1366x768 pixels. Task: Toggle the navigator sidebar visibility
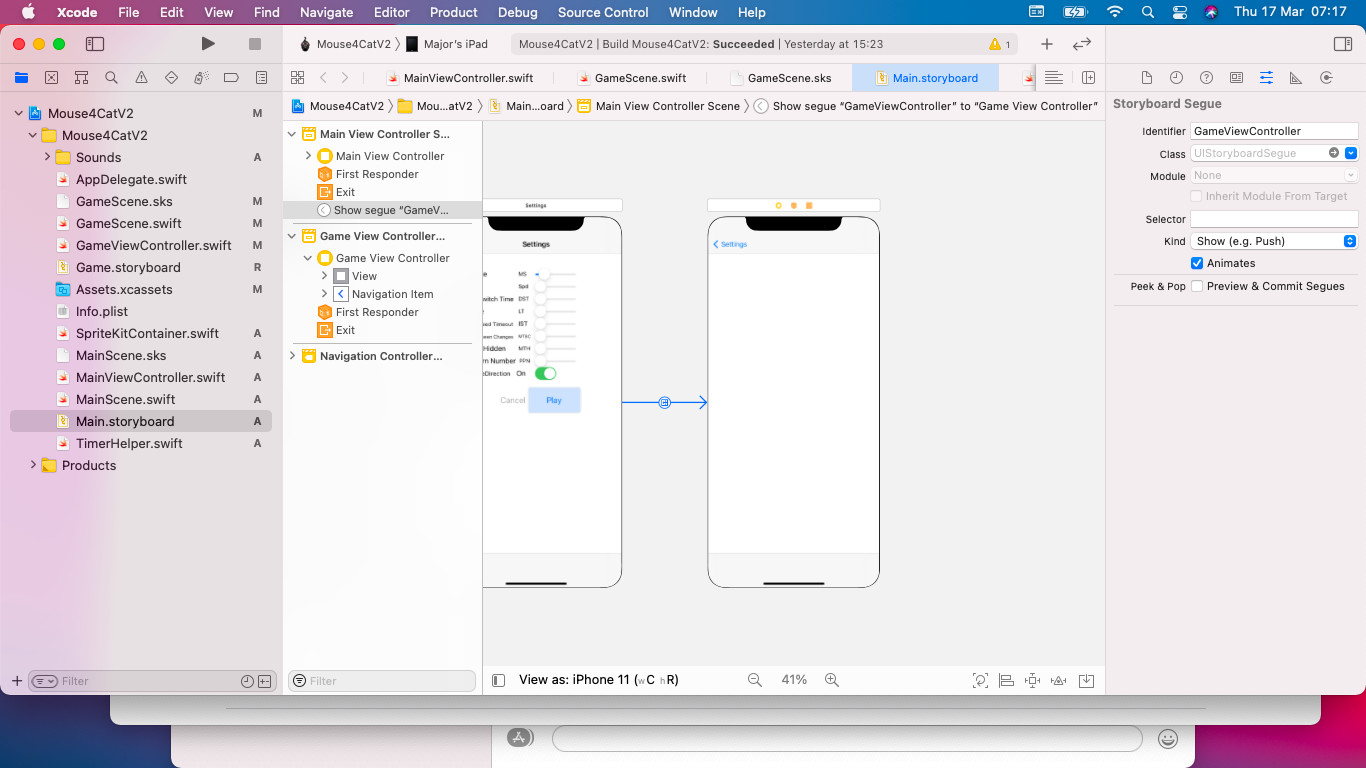(x=95, y=44)
